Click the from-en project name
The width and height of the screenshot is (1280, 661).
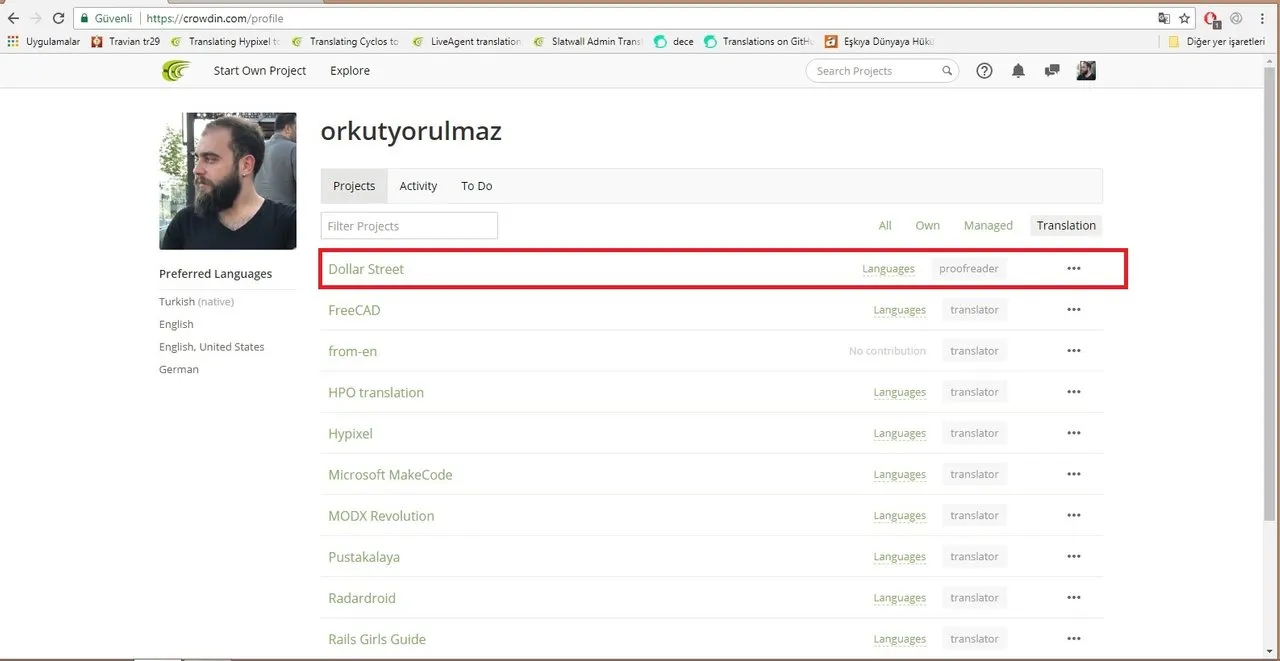(x=352, y=352)
